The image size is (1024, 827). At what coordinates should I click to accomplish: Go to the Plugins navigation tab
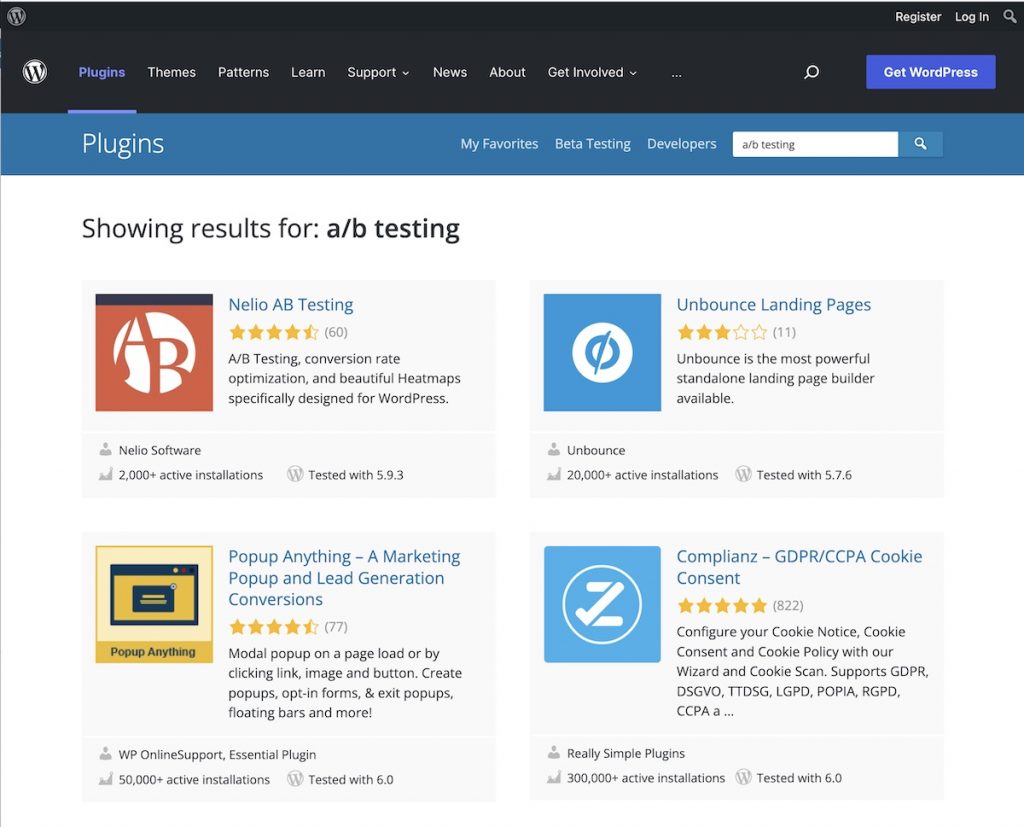[102, 73]
